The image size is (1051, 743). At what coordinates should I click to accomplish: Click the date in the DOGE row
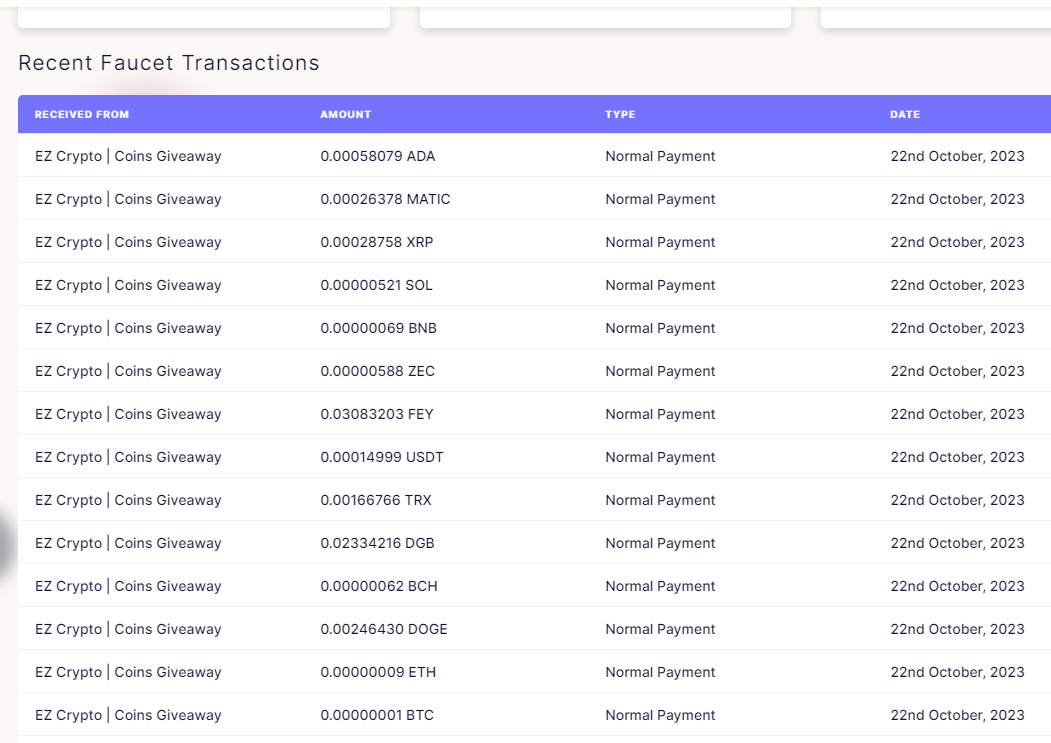coord(957,628)
